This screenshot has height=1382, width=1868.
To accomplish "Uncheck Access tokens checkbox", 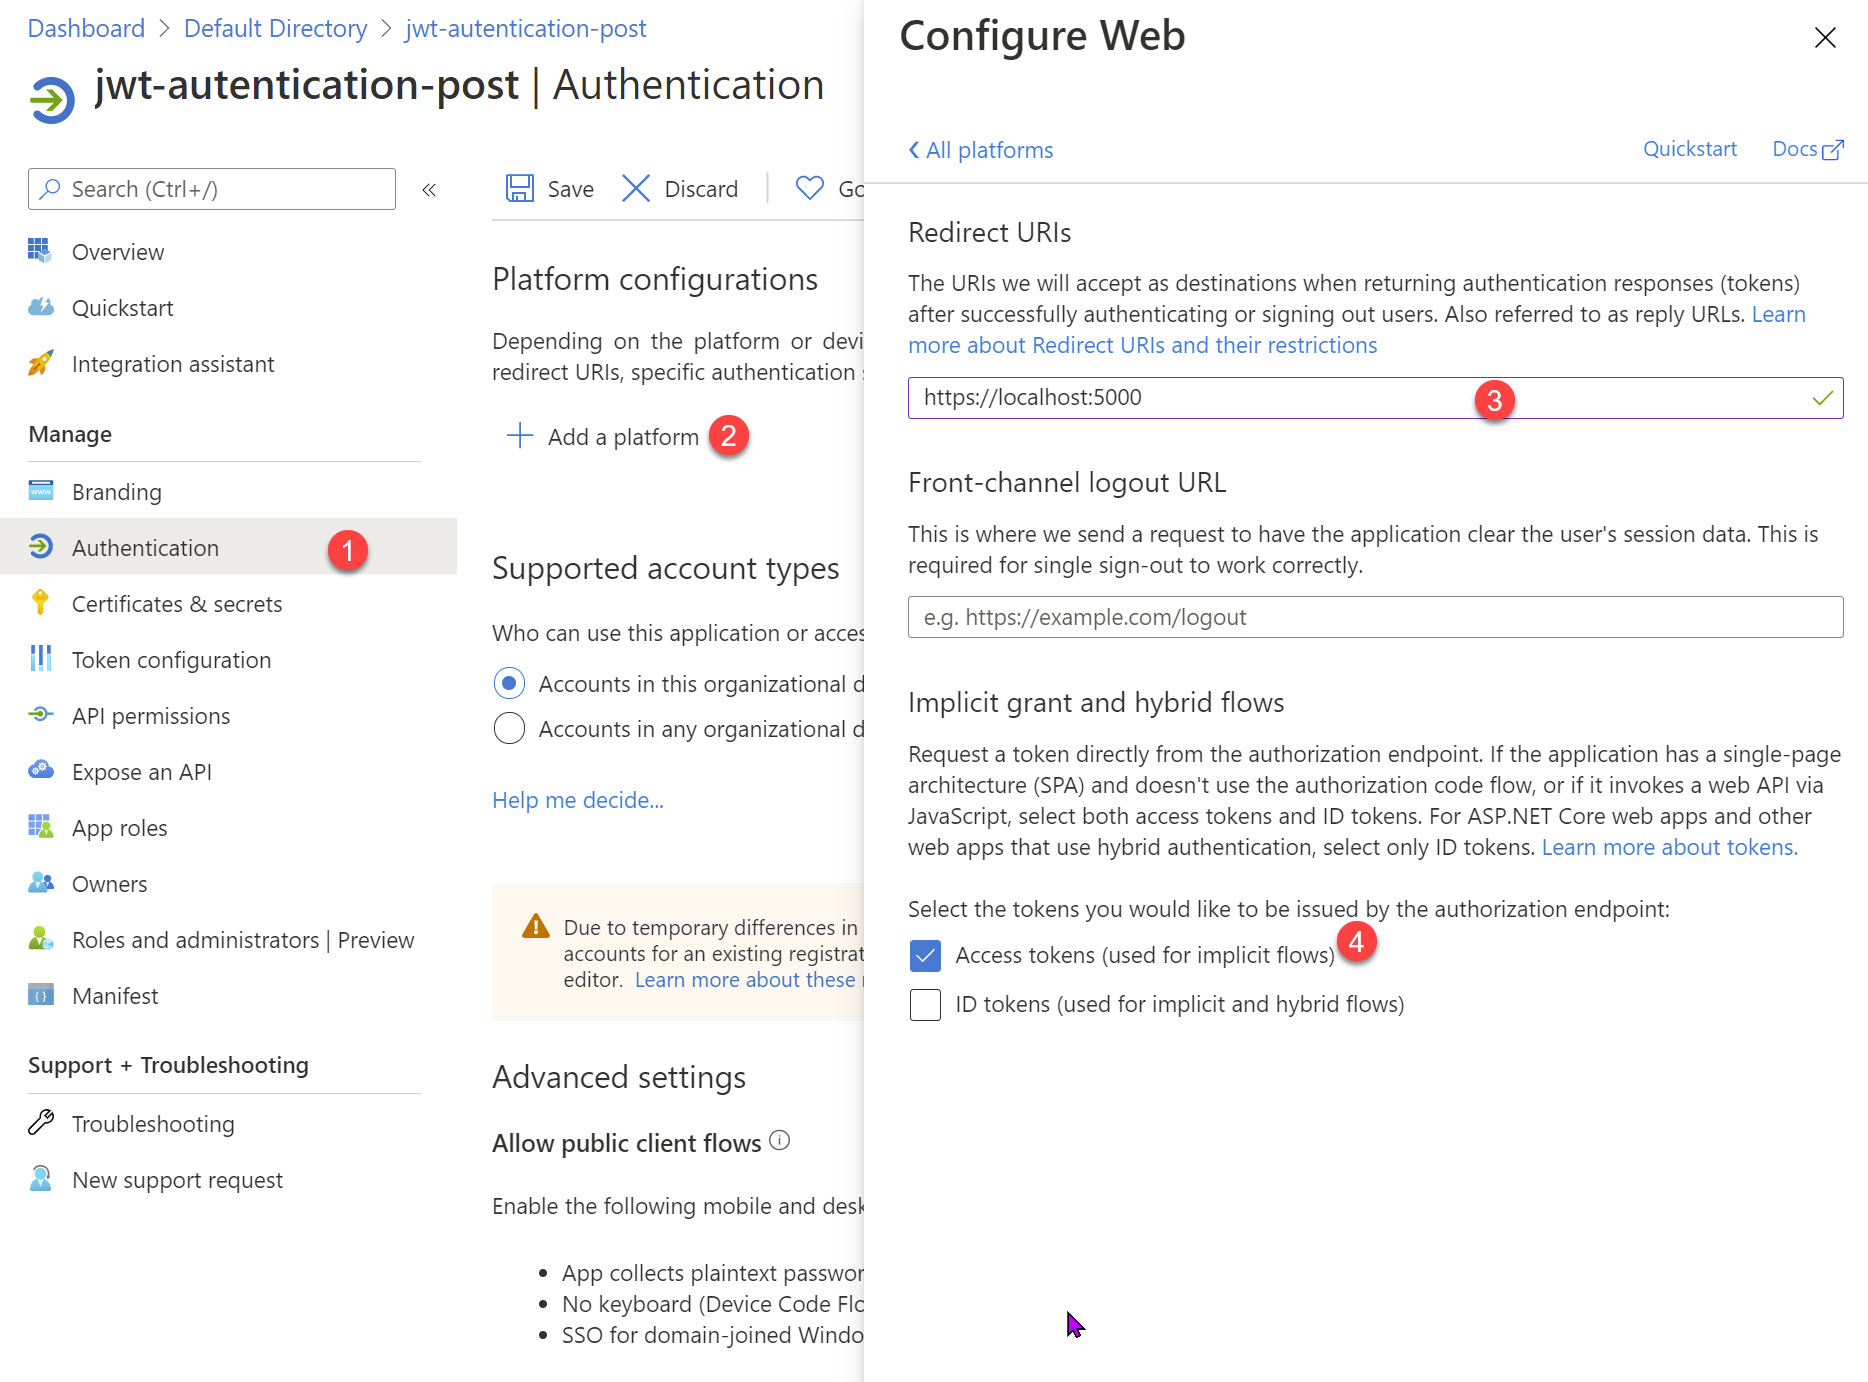I will coord(925,955).
